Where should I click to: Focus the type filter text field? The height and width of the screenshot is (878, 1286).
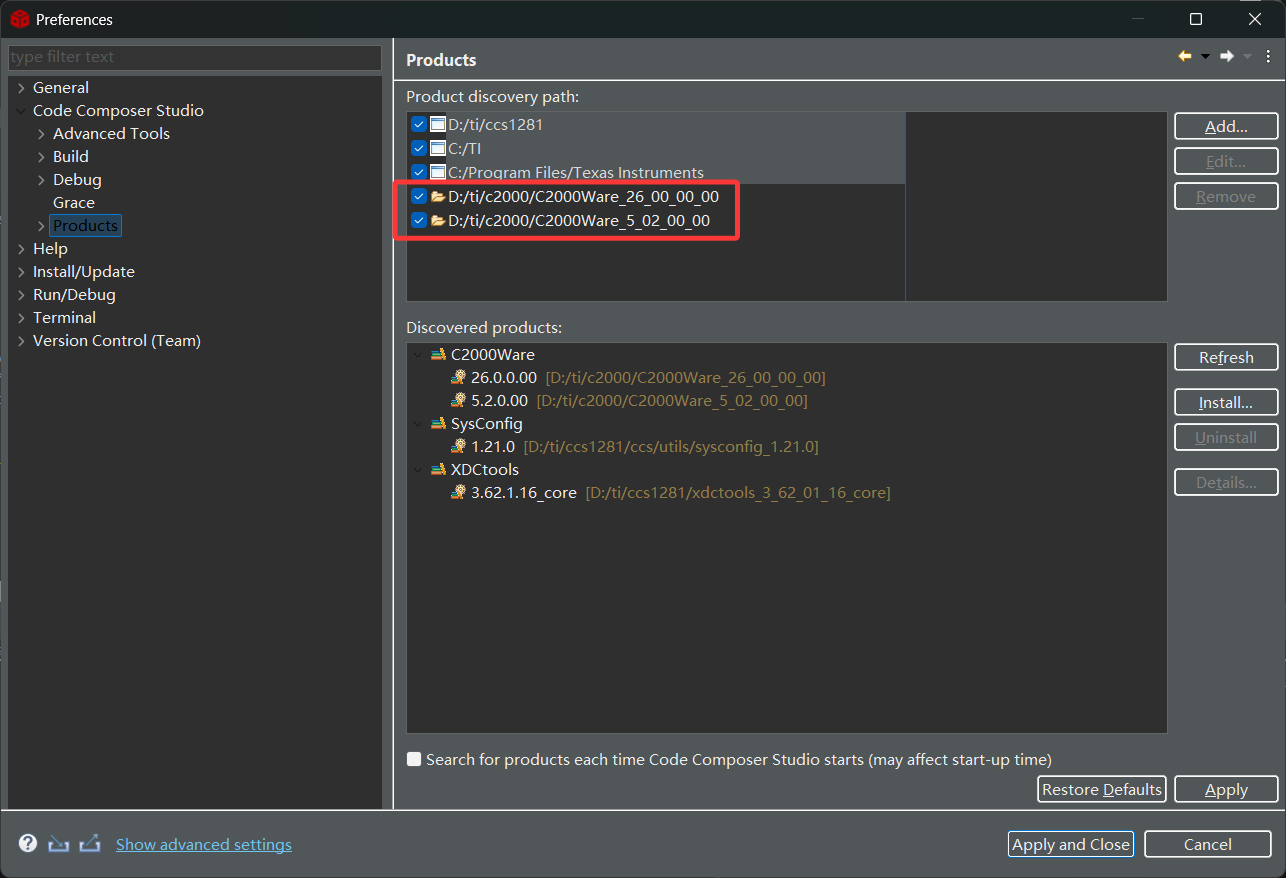[195, 57]
